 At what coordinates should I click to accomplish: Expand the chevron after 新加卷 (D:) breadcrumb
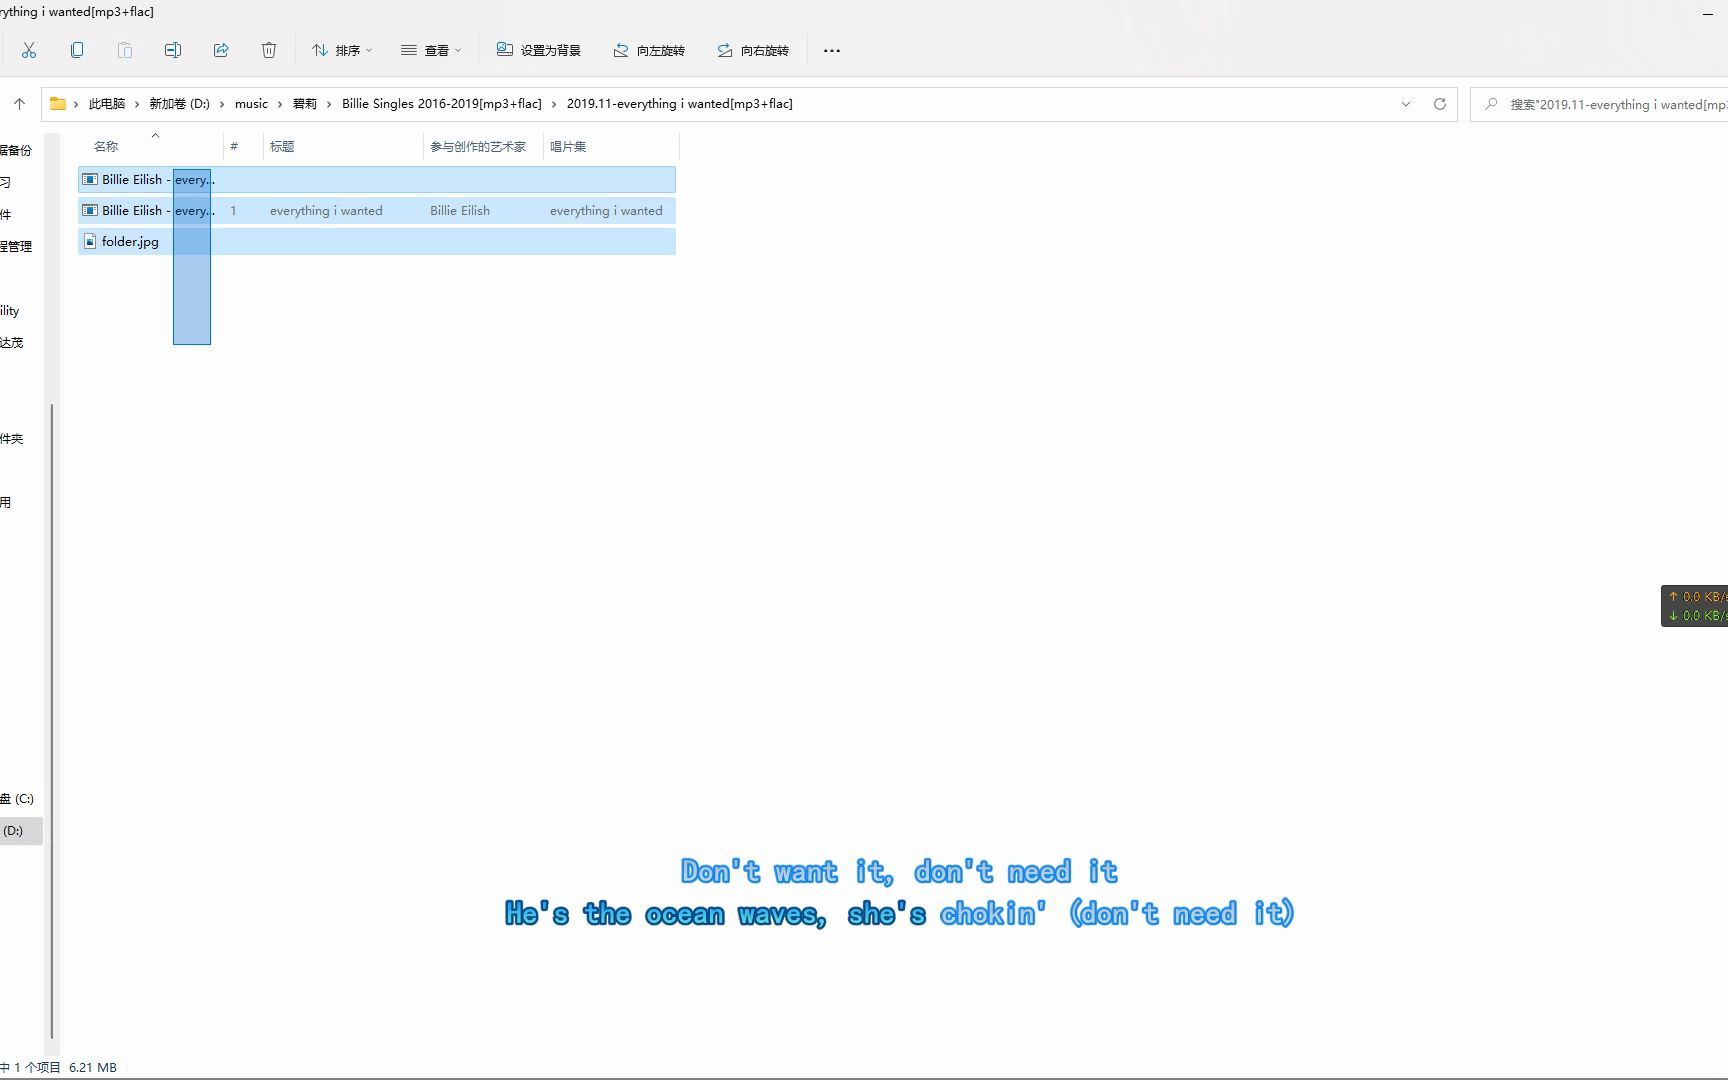pyautogui.click(x=222, y=104)
